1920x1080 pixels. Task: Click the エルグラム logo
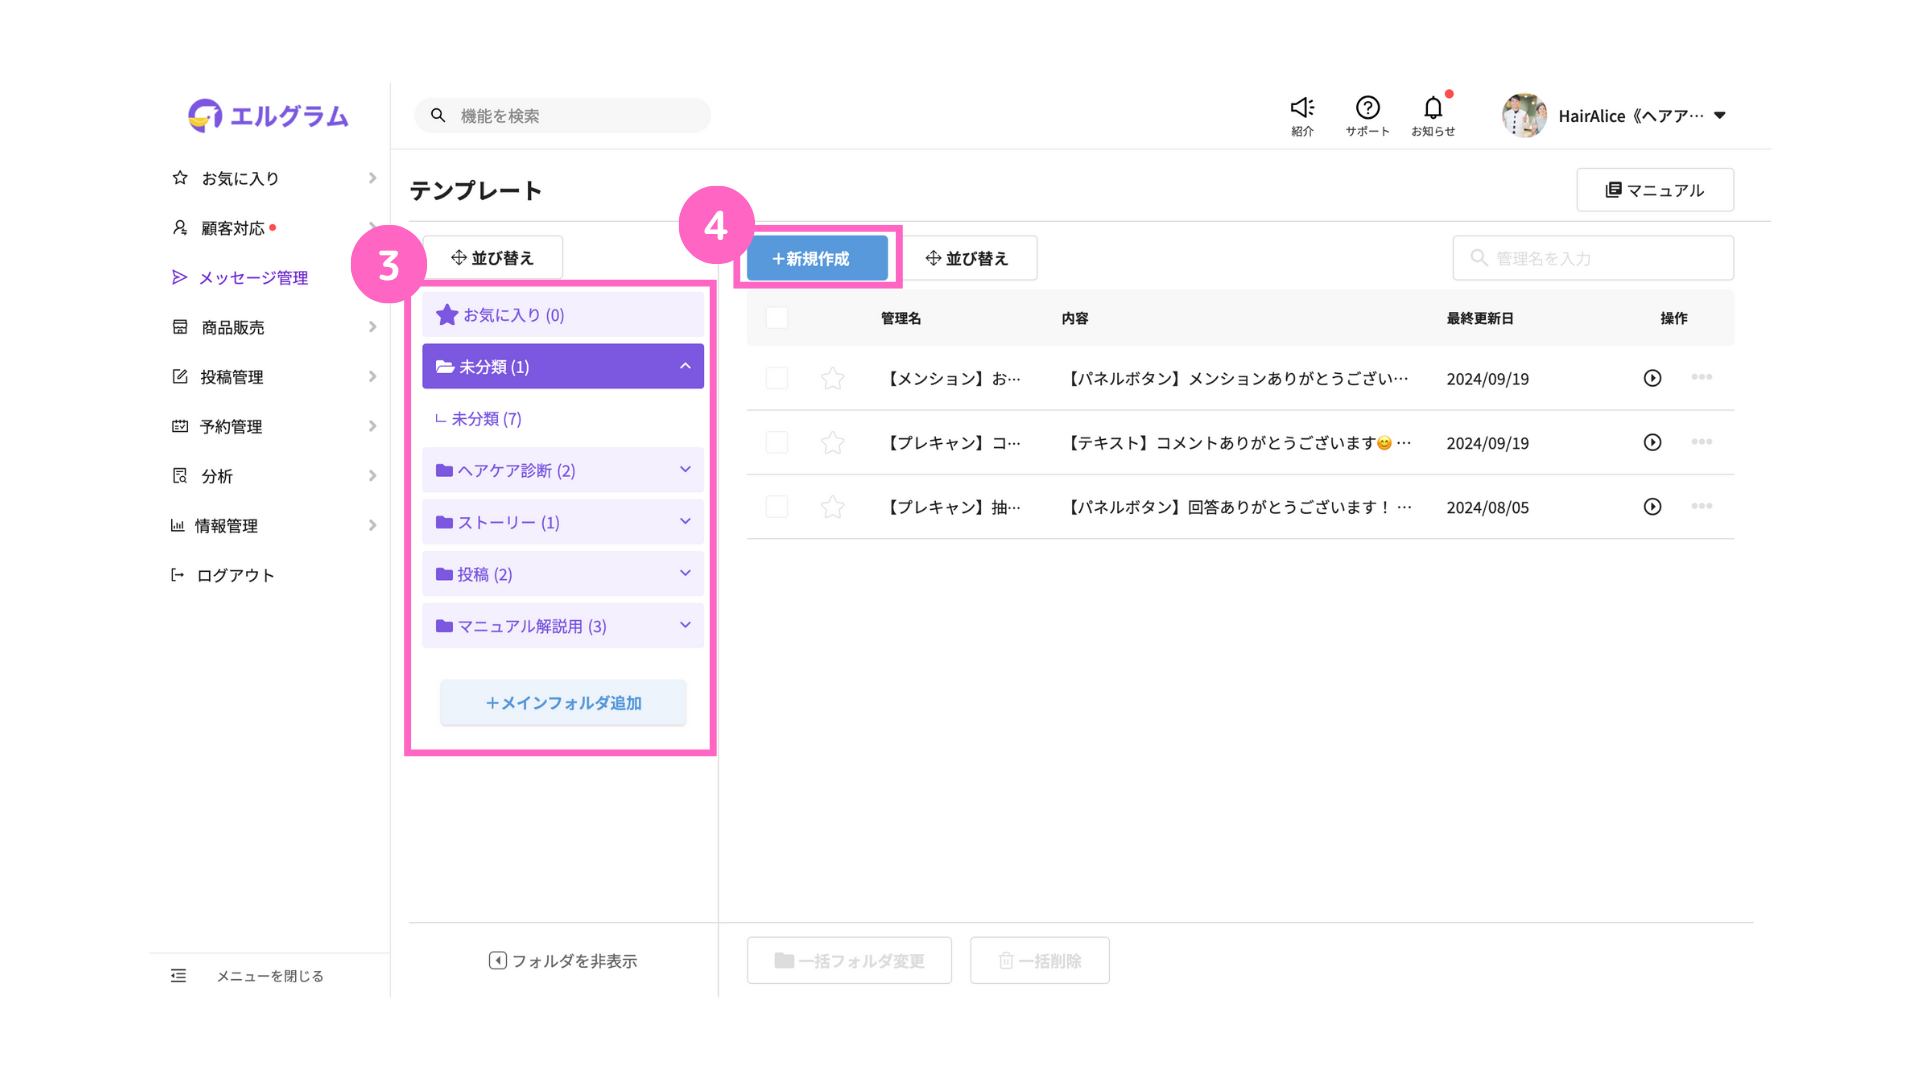pyautogui.click(x=268, y=116)
